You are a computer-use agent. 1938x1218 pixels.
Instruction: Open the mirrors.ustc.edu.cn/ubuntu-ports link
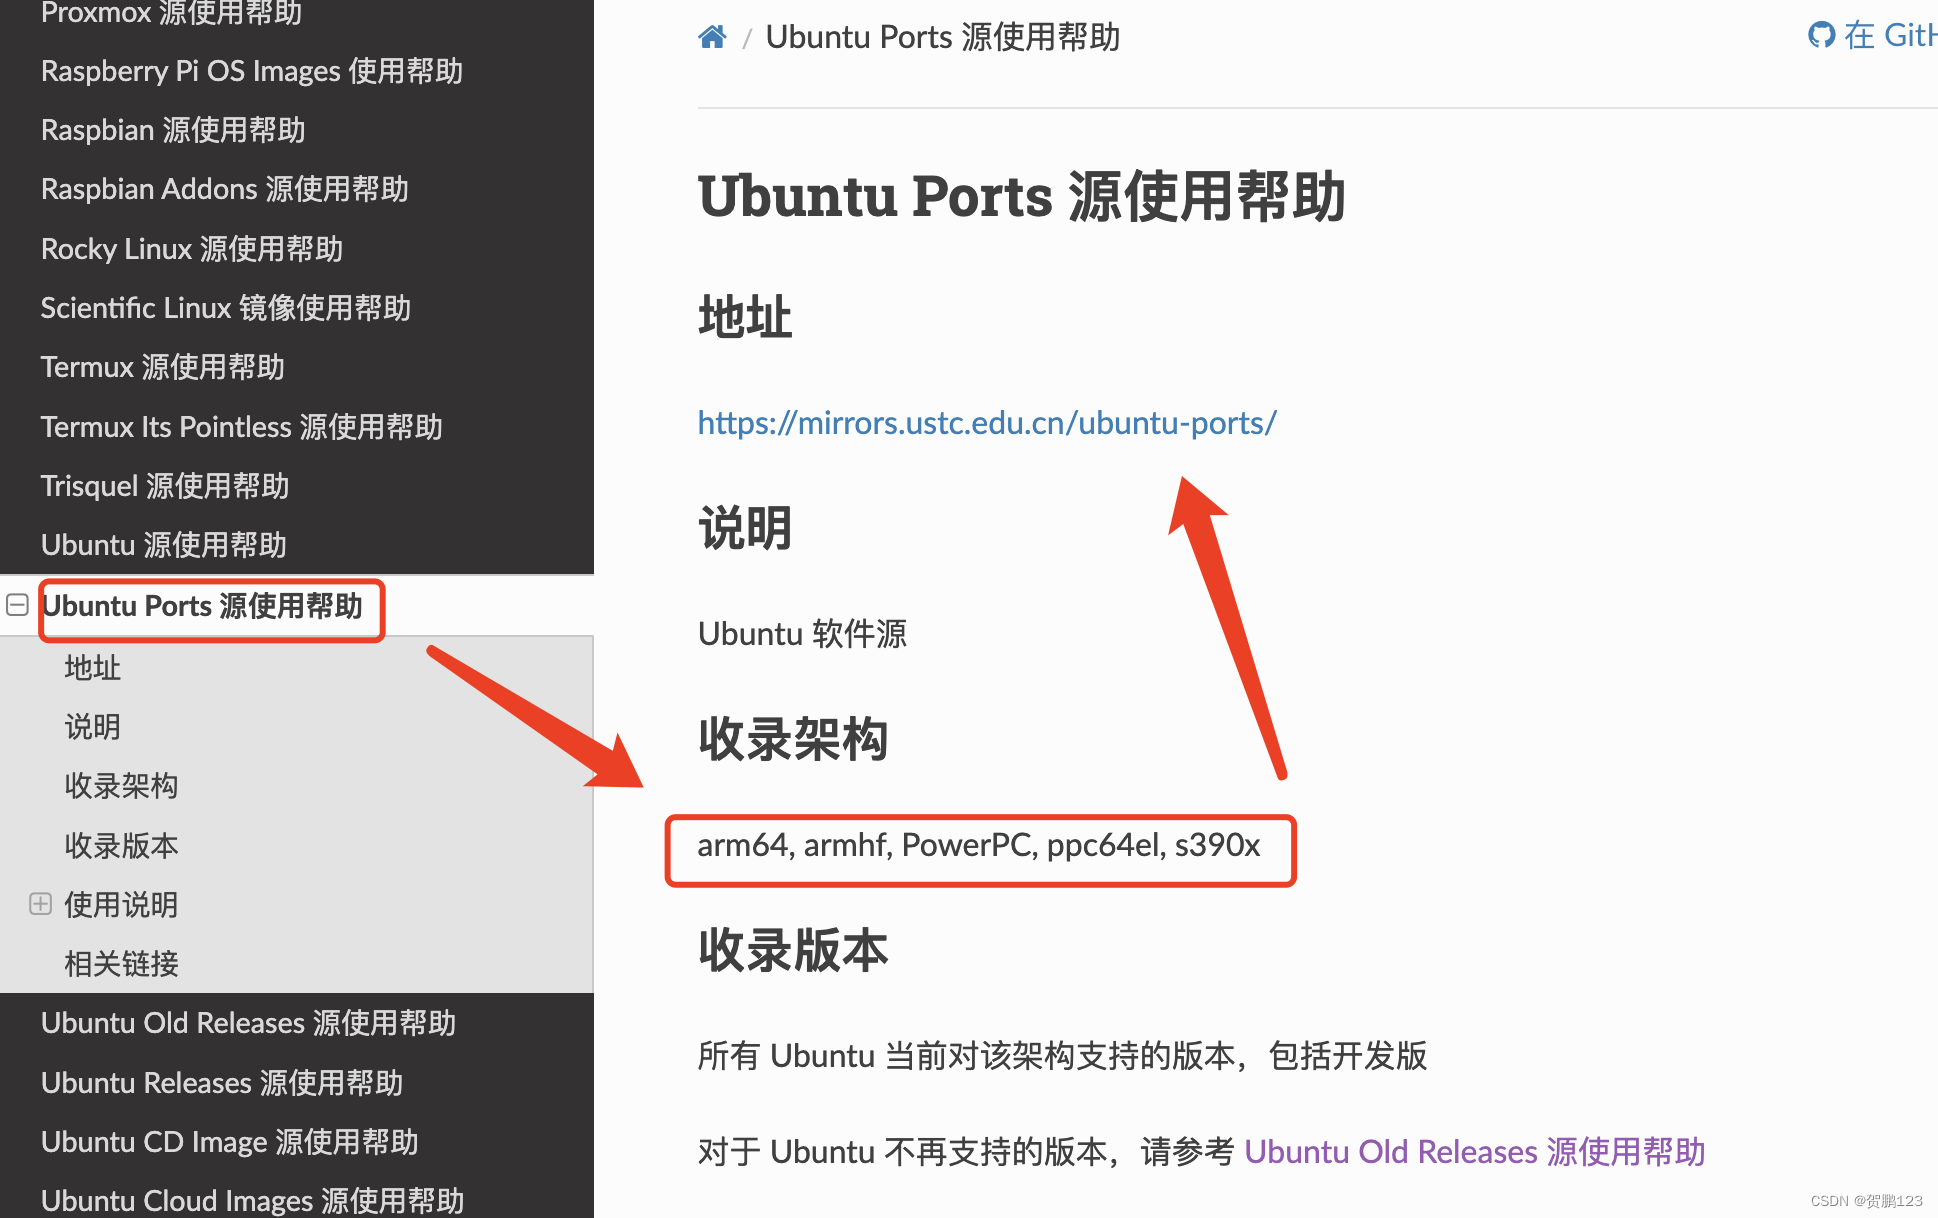click(986, 423)
